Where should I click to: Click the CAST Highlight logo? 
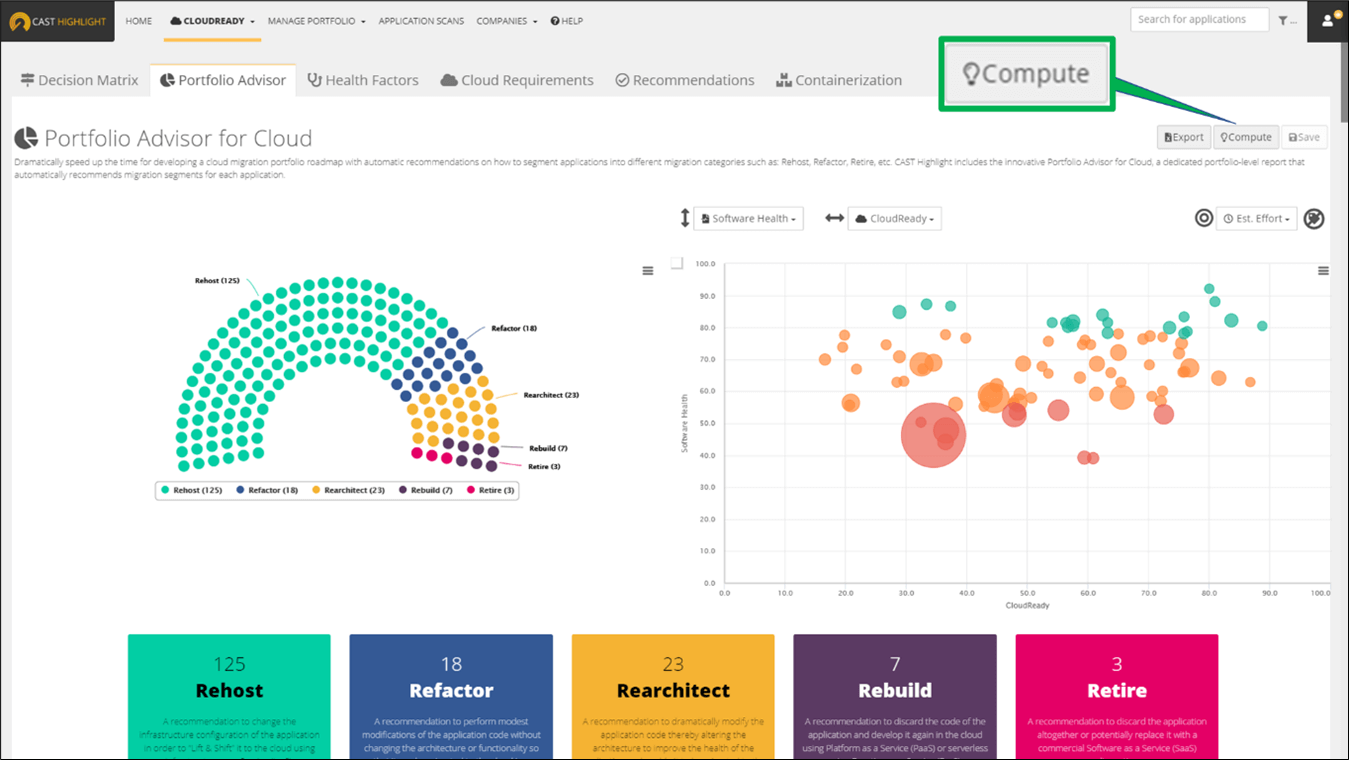click(57, 20)
